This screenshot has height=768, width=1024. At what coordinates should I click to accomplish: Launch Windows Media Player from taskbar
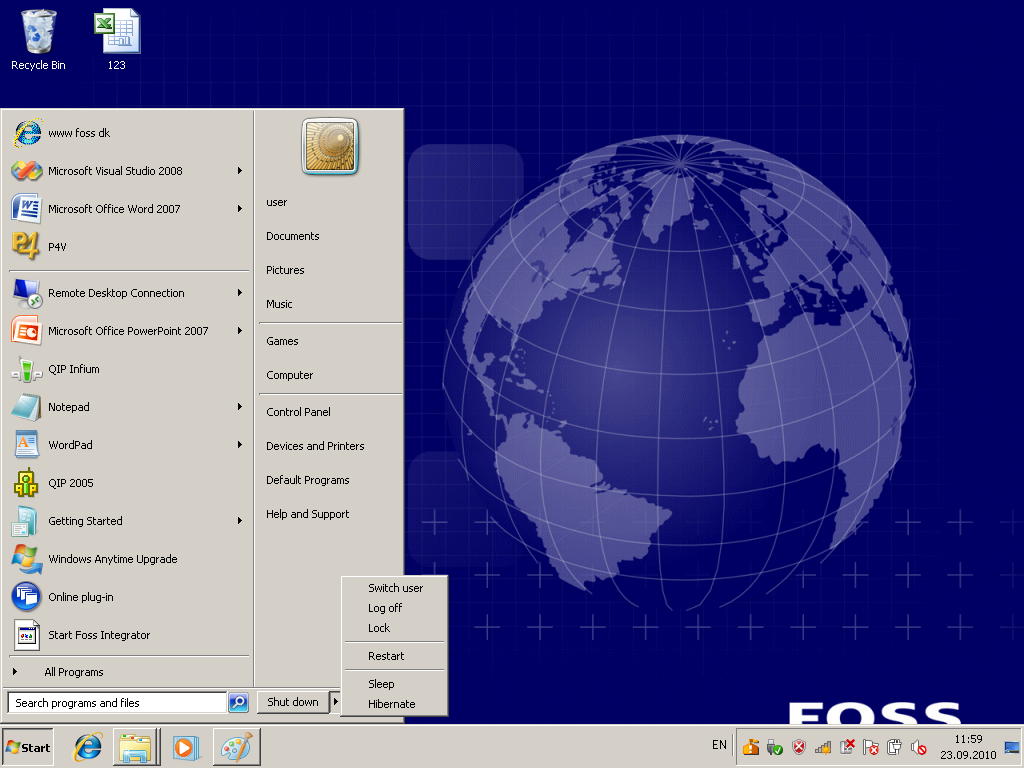click(185, 747)
